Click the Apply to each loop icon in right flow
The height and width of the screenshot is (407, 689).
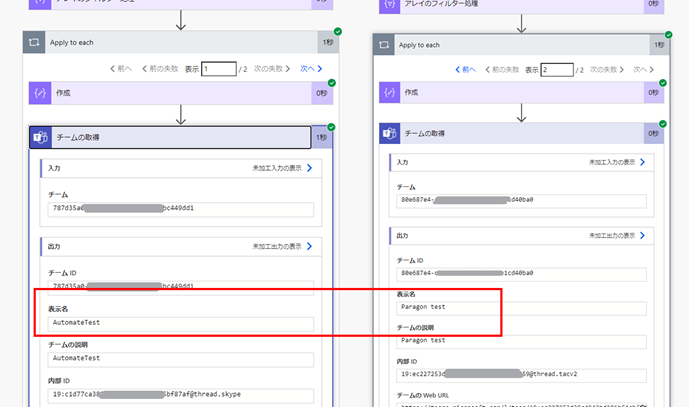point(384,45)
